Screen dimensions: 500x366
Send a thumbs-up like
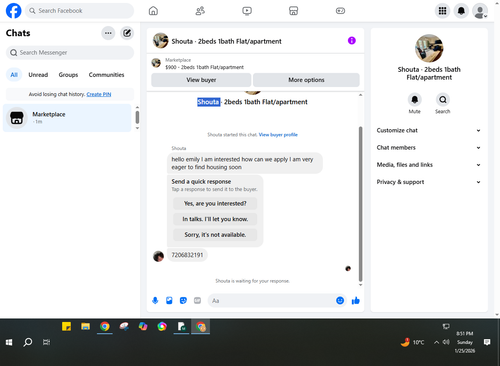[356, 301]
